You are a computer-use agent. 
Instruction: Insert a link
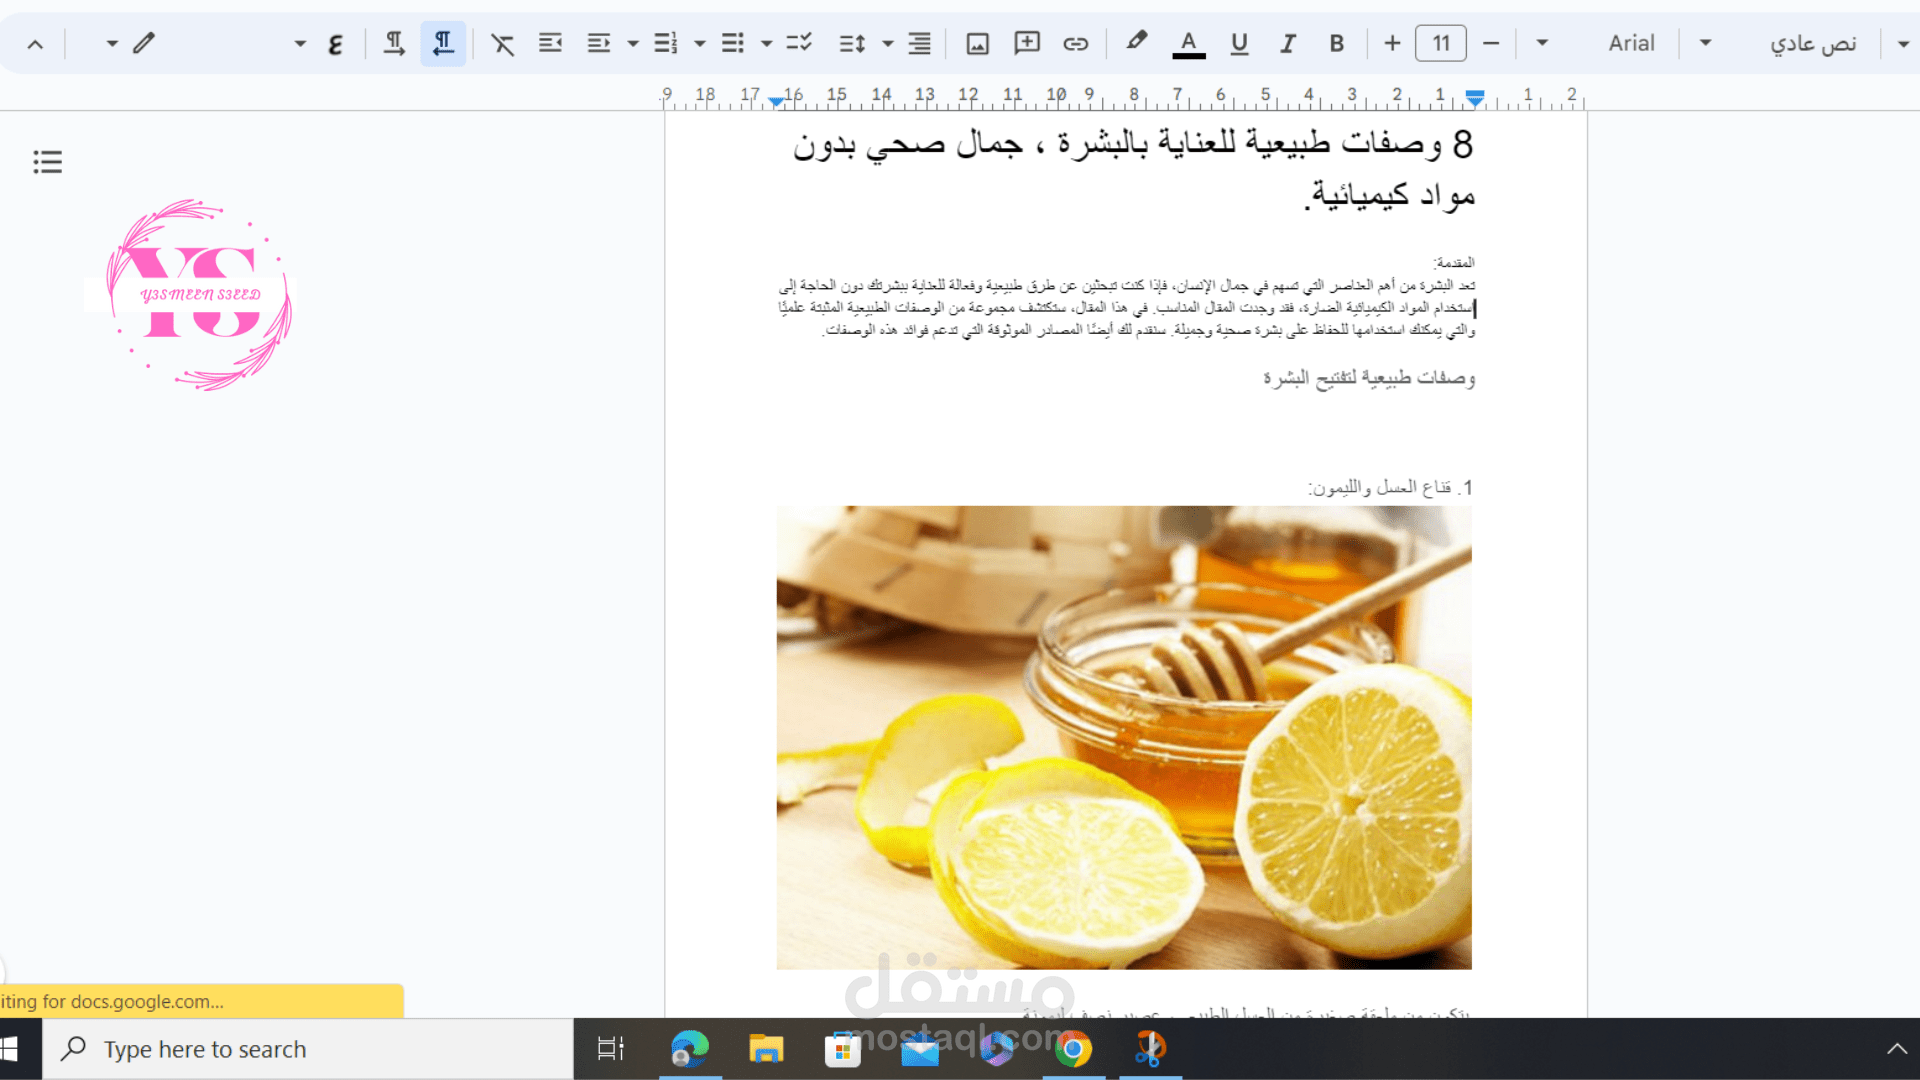1075,43
